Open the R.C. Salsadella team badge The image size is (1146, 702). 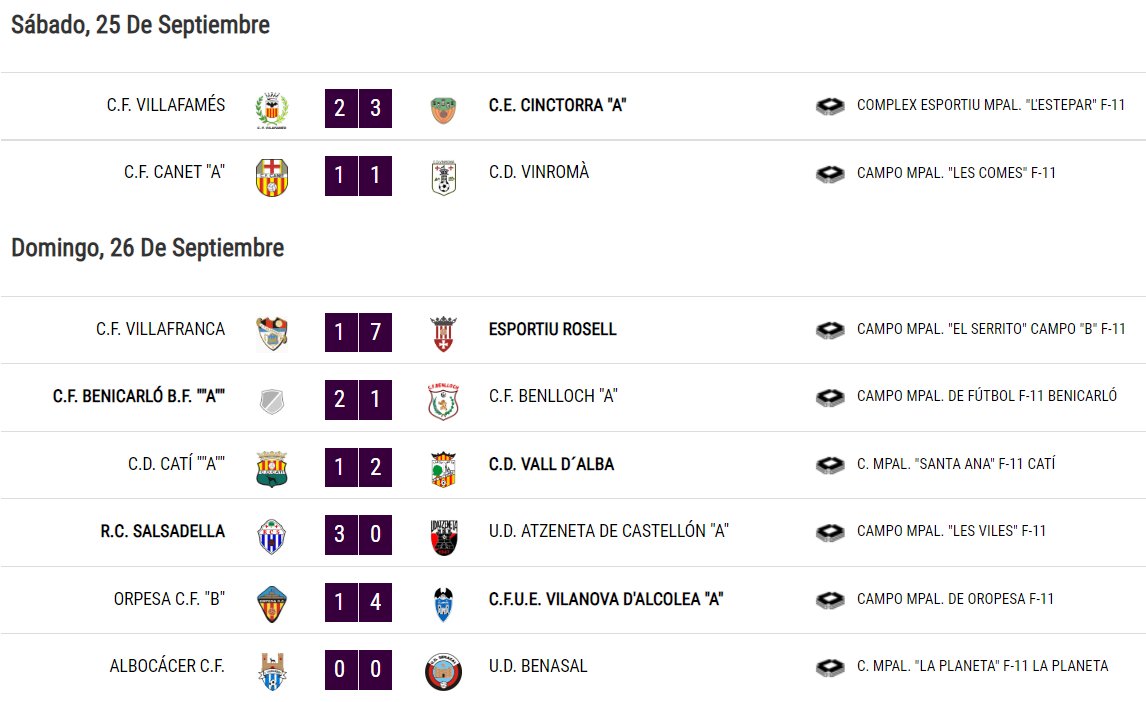(271, 536)
